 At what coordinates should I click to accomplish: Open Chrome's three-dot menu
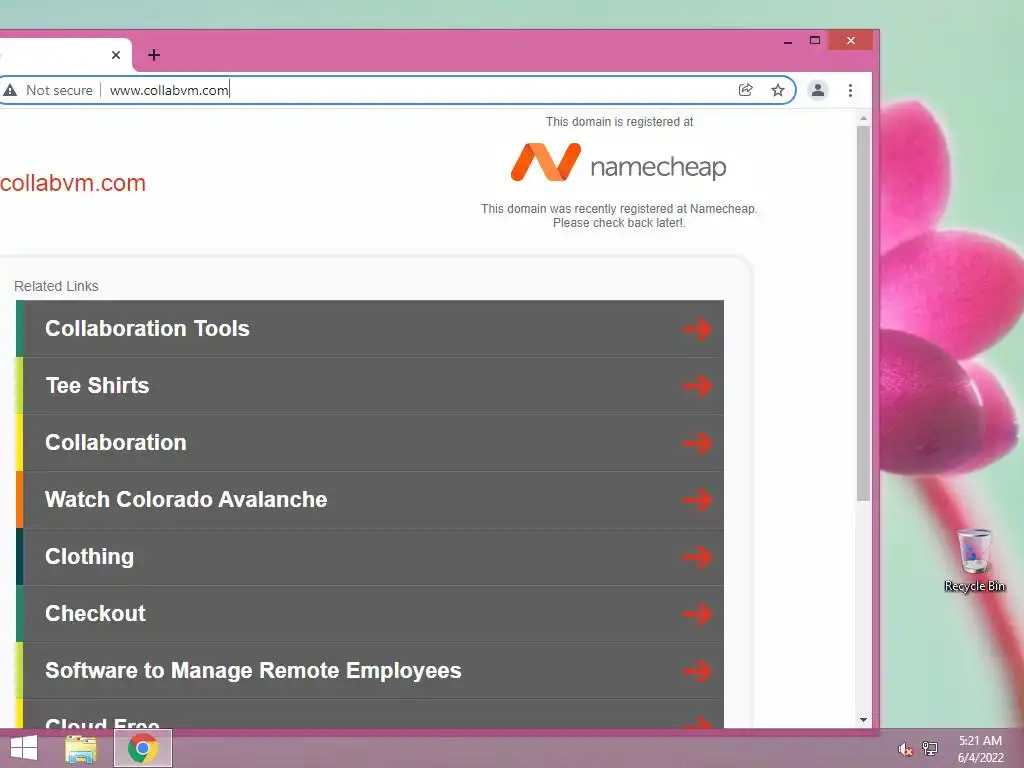[x=850, y=90]
